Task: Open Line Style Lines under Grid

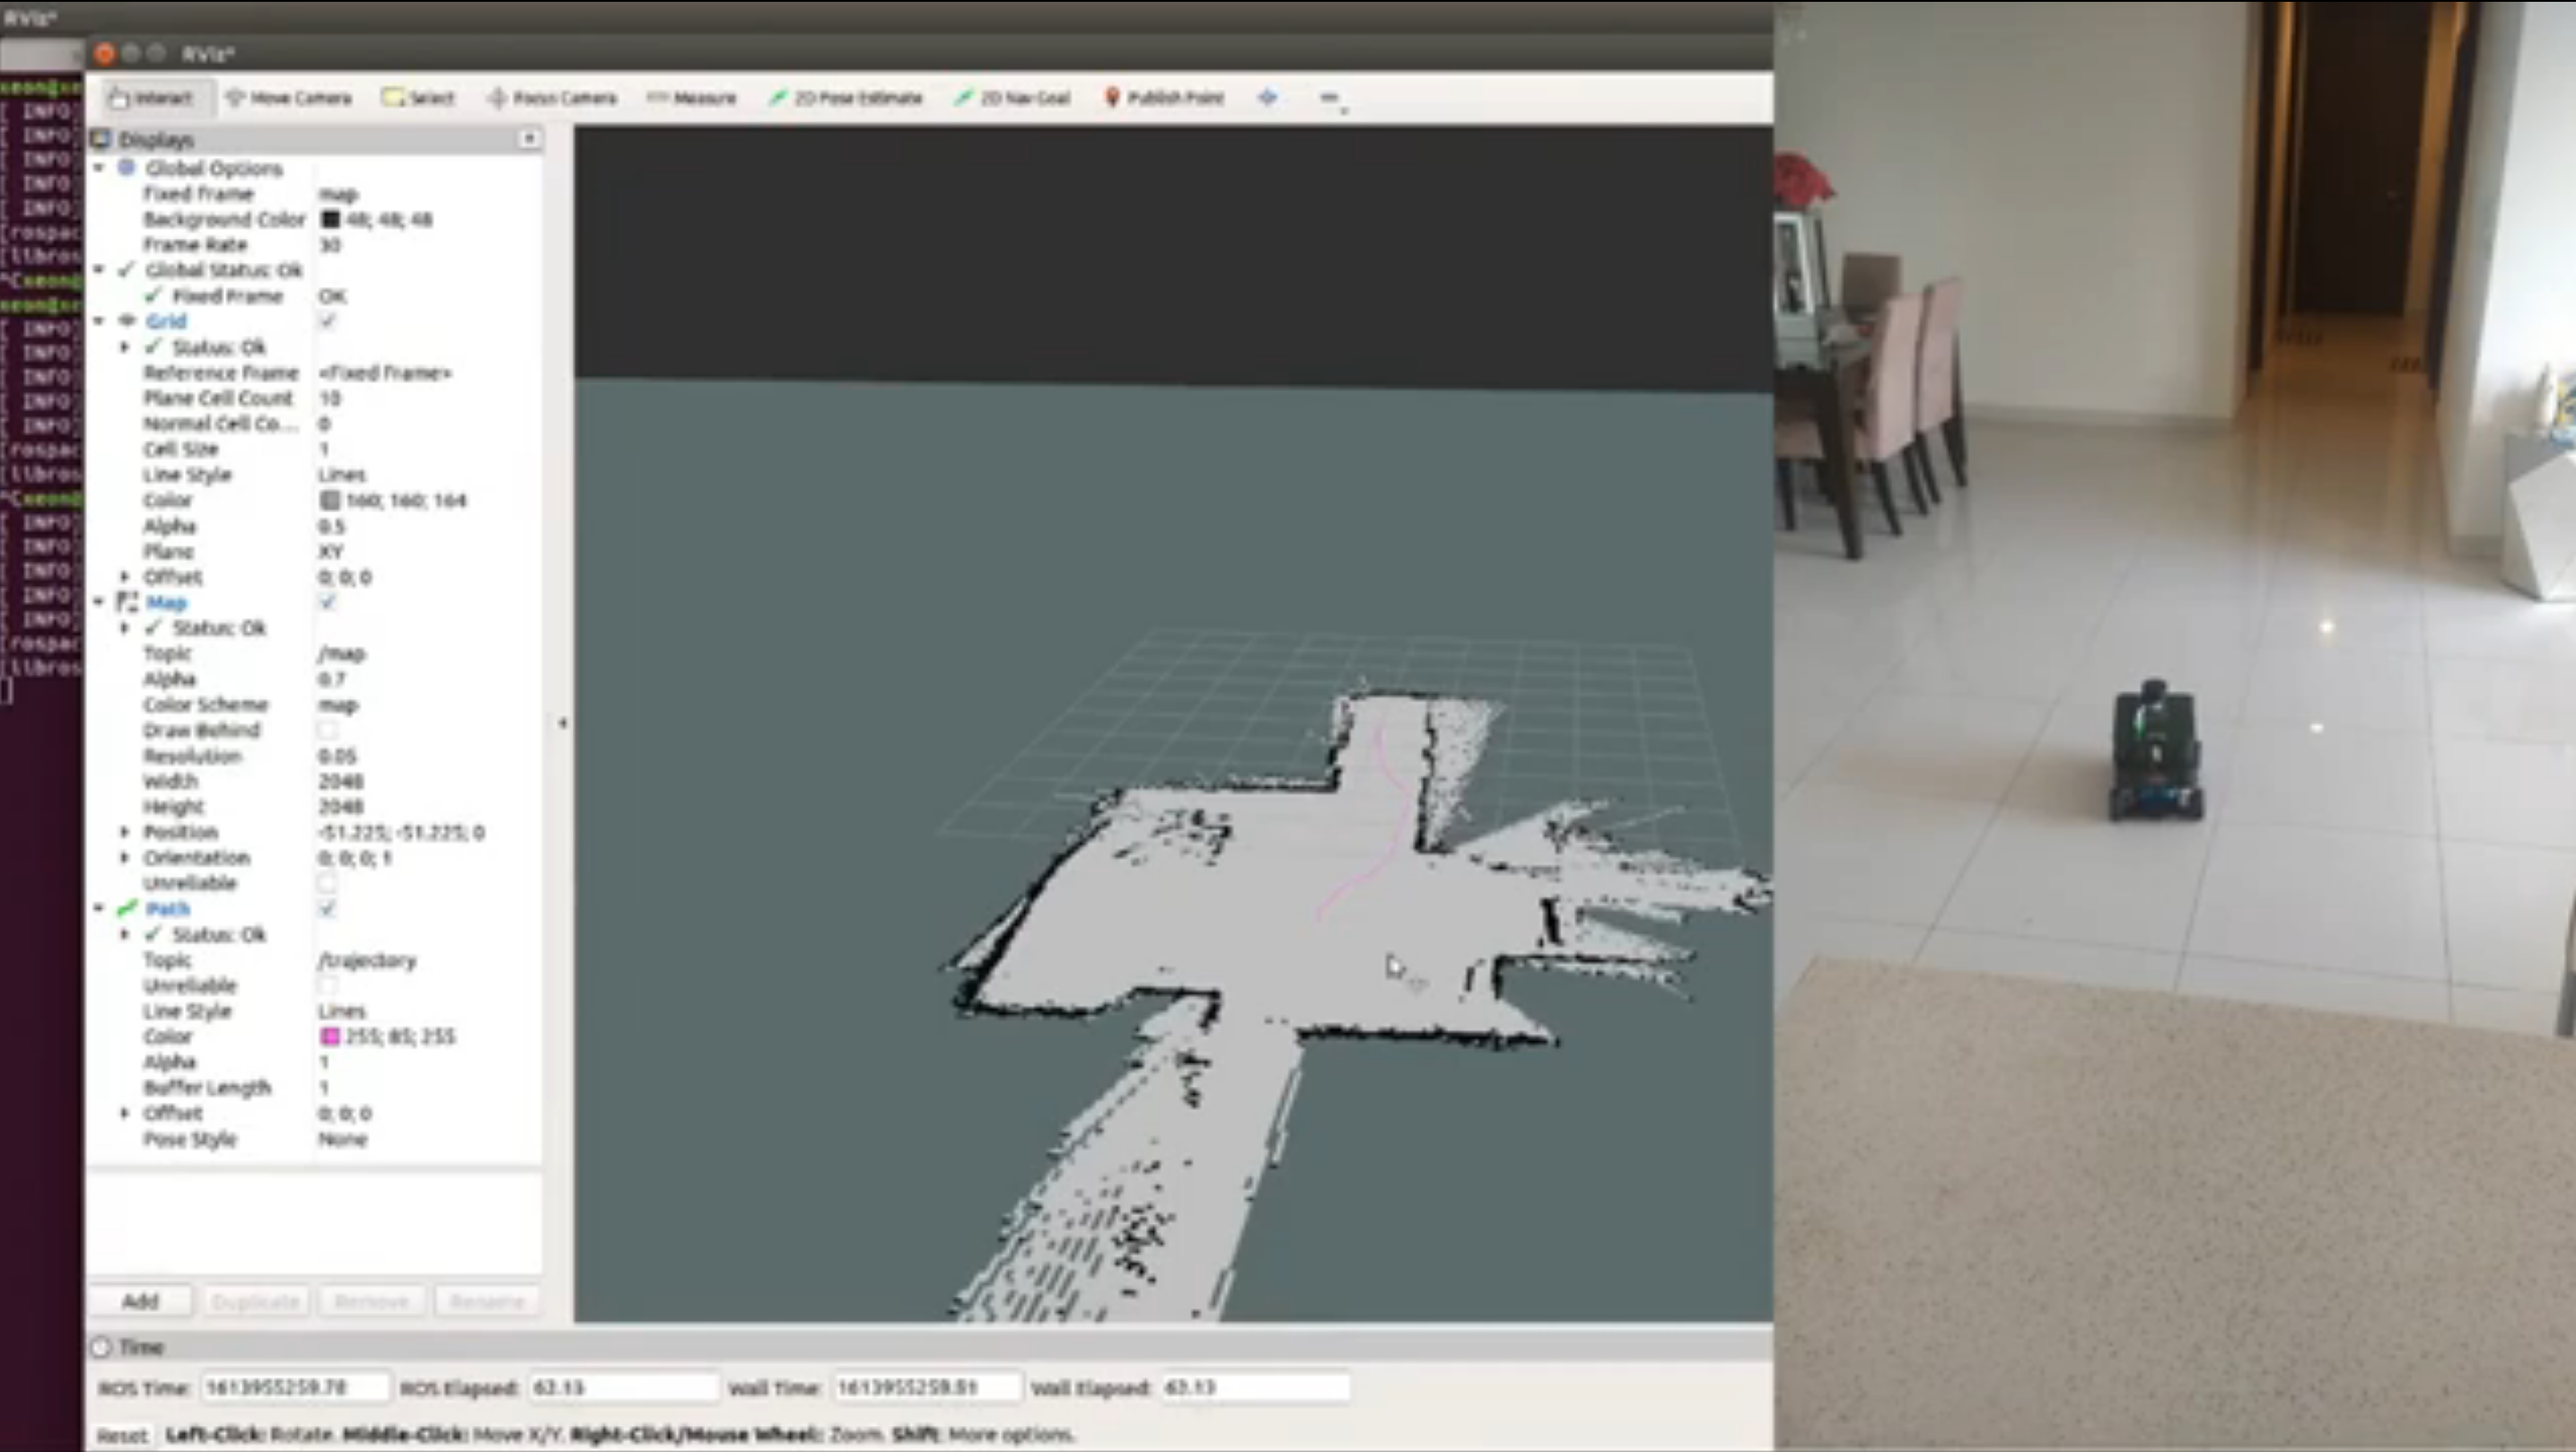Action: click(342, 475)
